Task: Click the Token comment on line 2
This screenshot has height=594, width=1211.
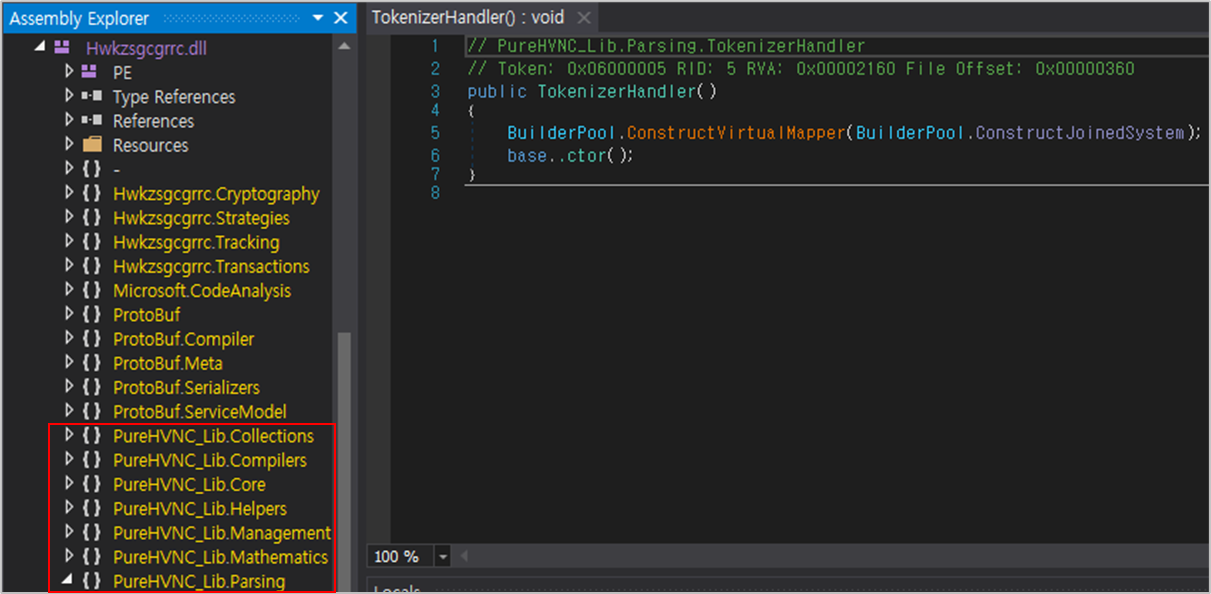Action: point(800,69)
